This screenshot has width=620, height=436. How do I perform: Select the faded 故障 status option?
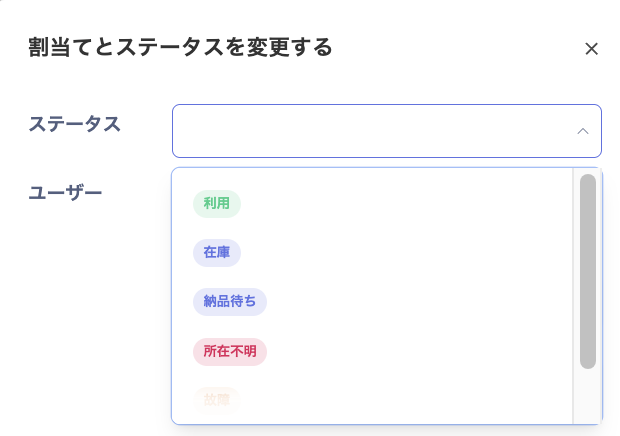[x=217, y=400]
